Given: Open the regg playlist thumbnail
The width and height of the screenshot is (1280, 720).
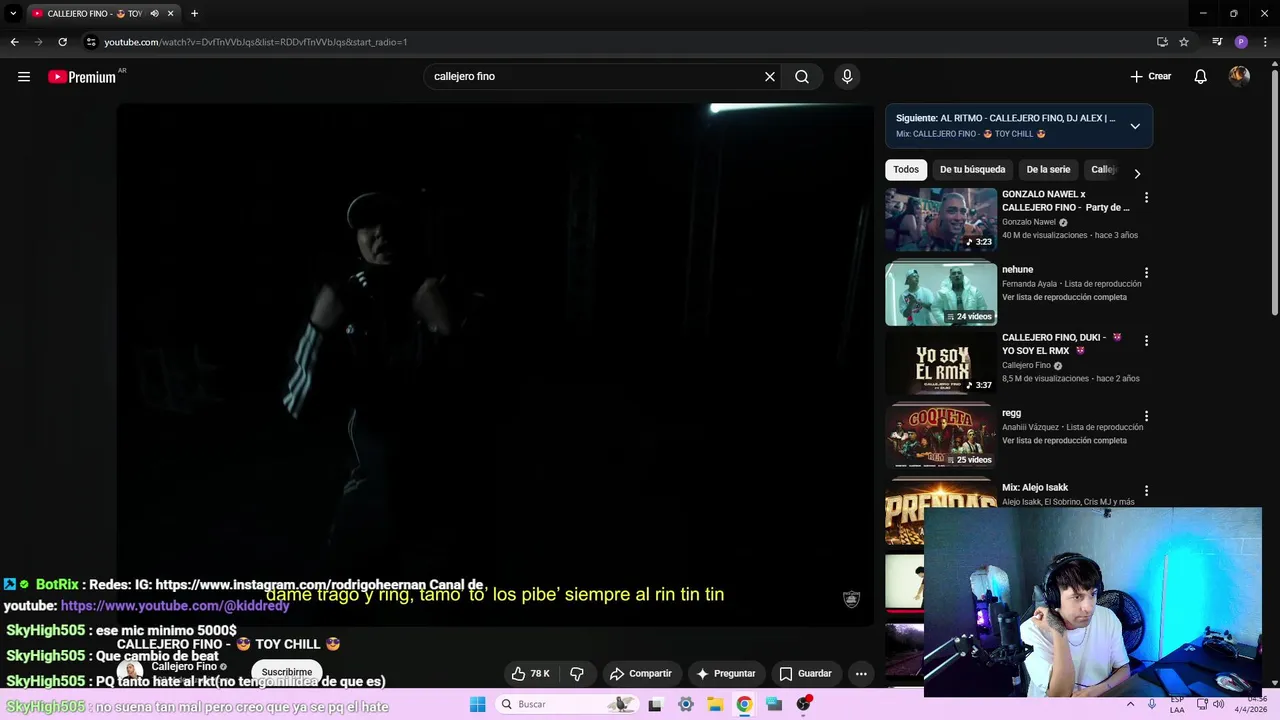Looking at the screenshot, I should pos(941,437).
